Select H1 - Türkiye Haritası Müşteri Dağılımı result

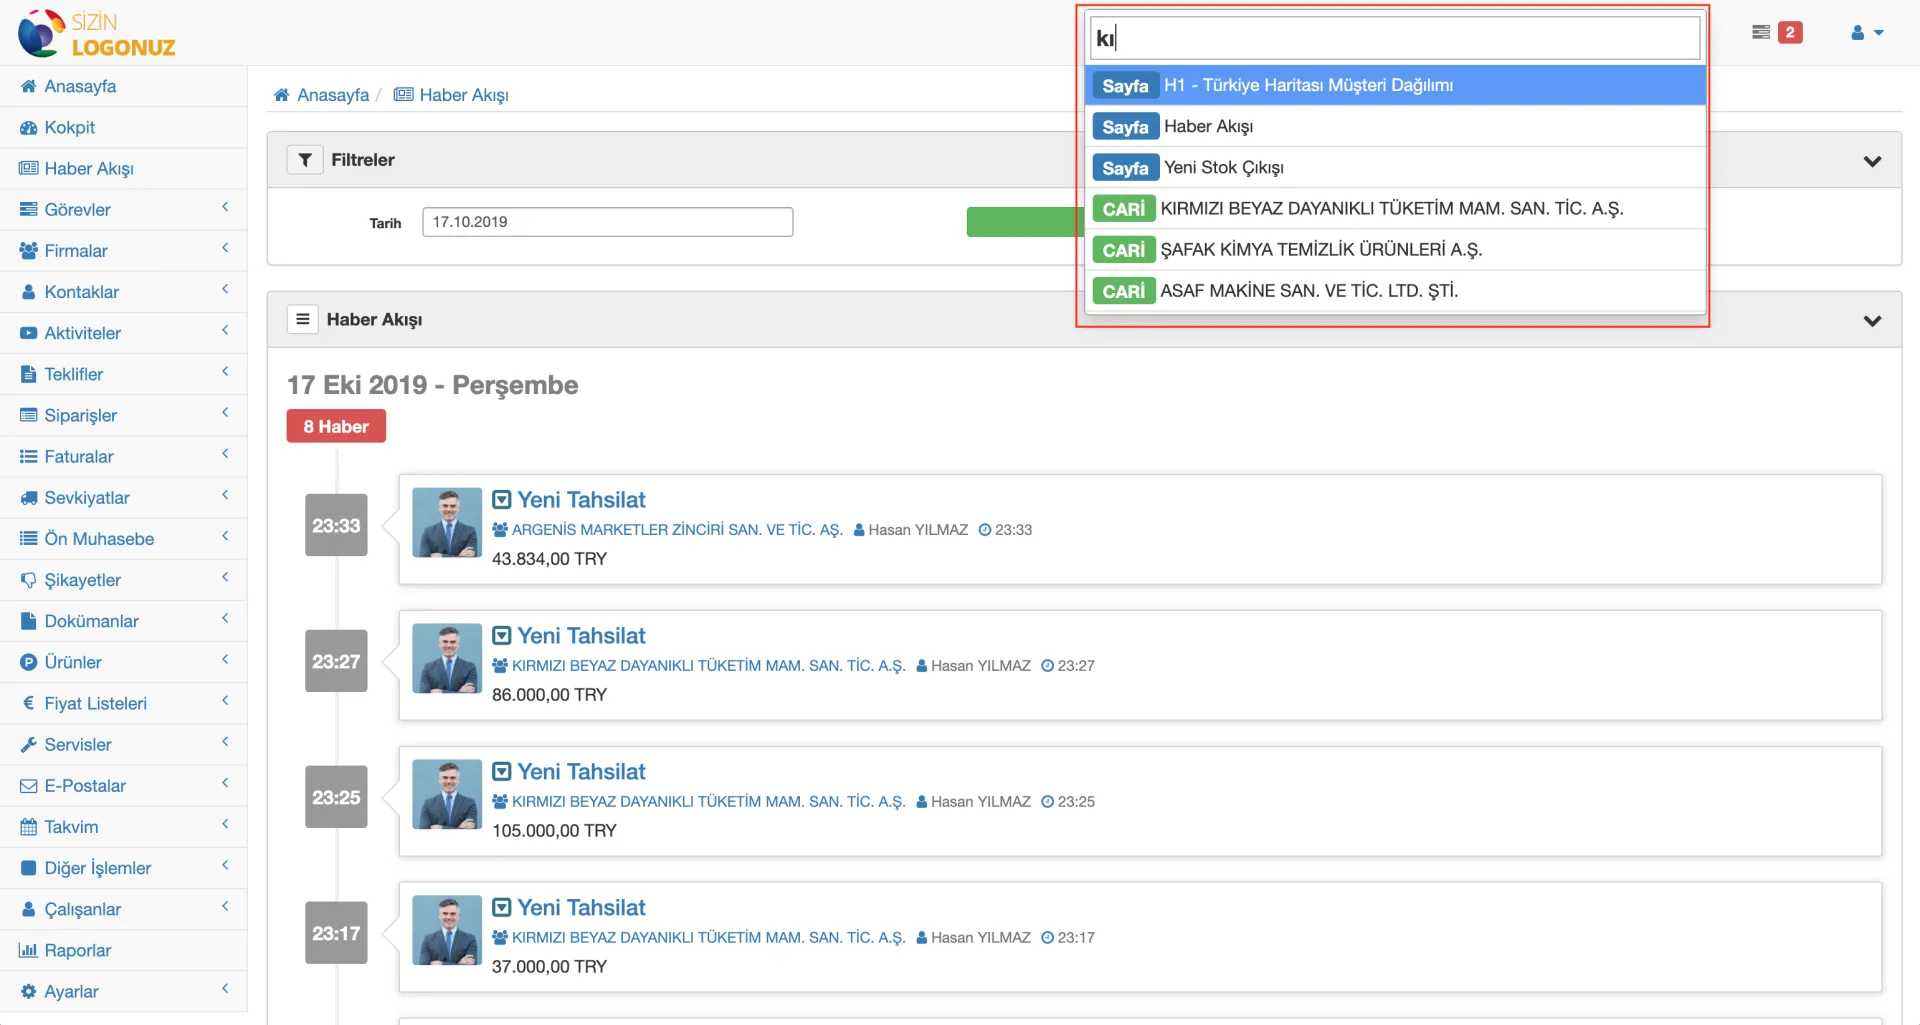[x=1395, y=85]
